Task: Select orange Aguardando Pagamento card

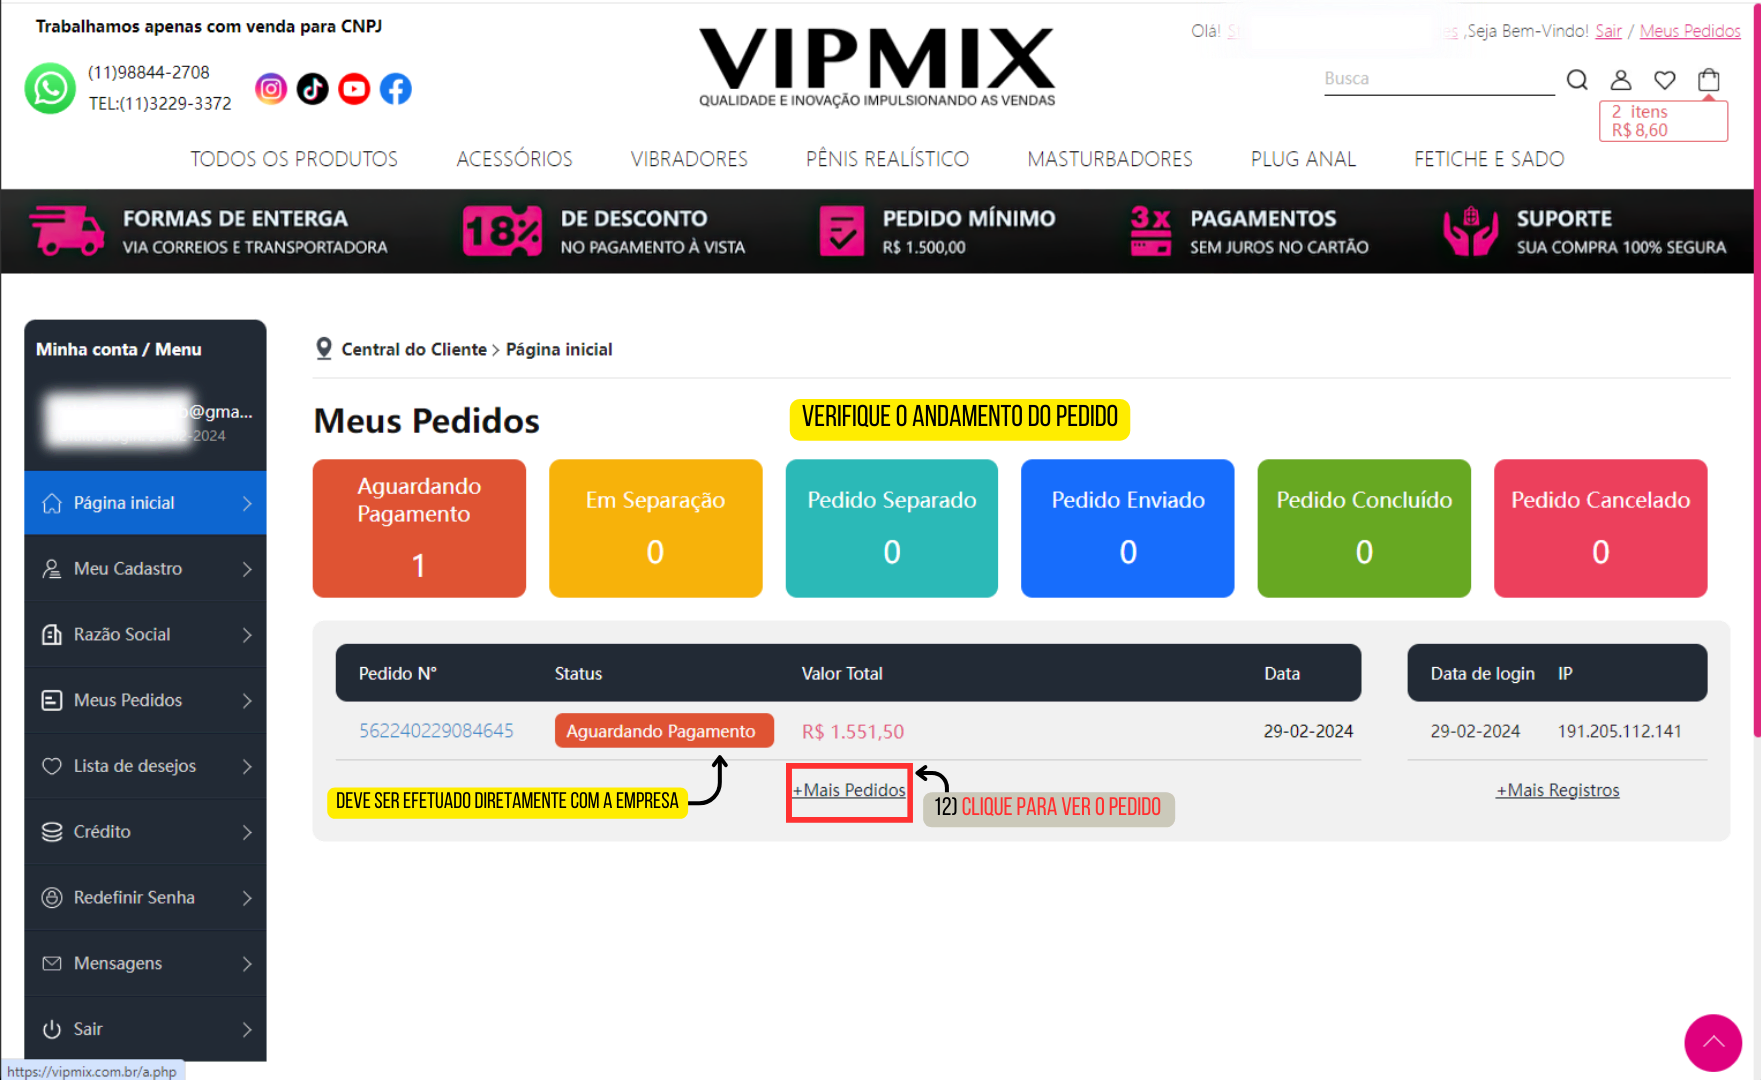Action: (419, 528)
